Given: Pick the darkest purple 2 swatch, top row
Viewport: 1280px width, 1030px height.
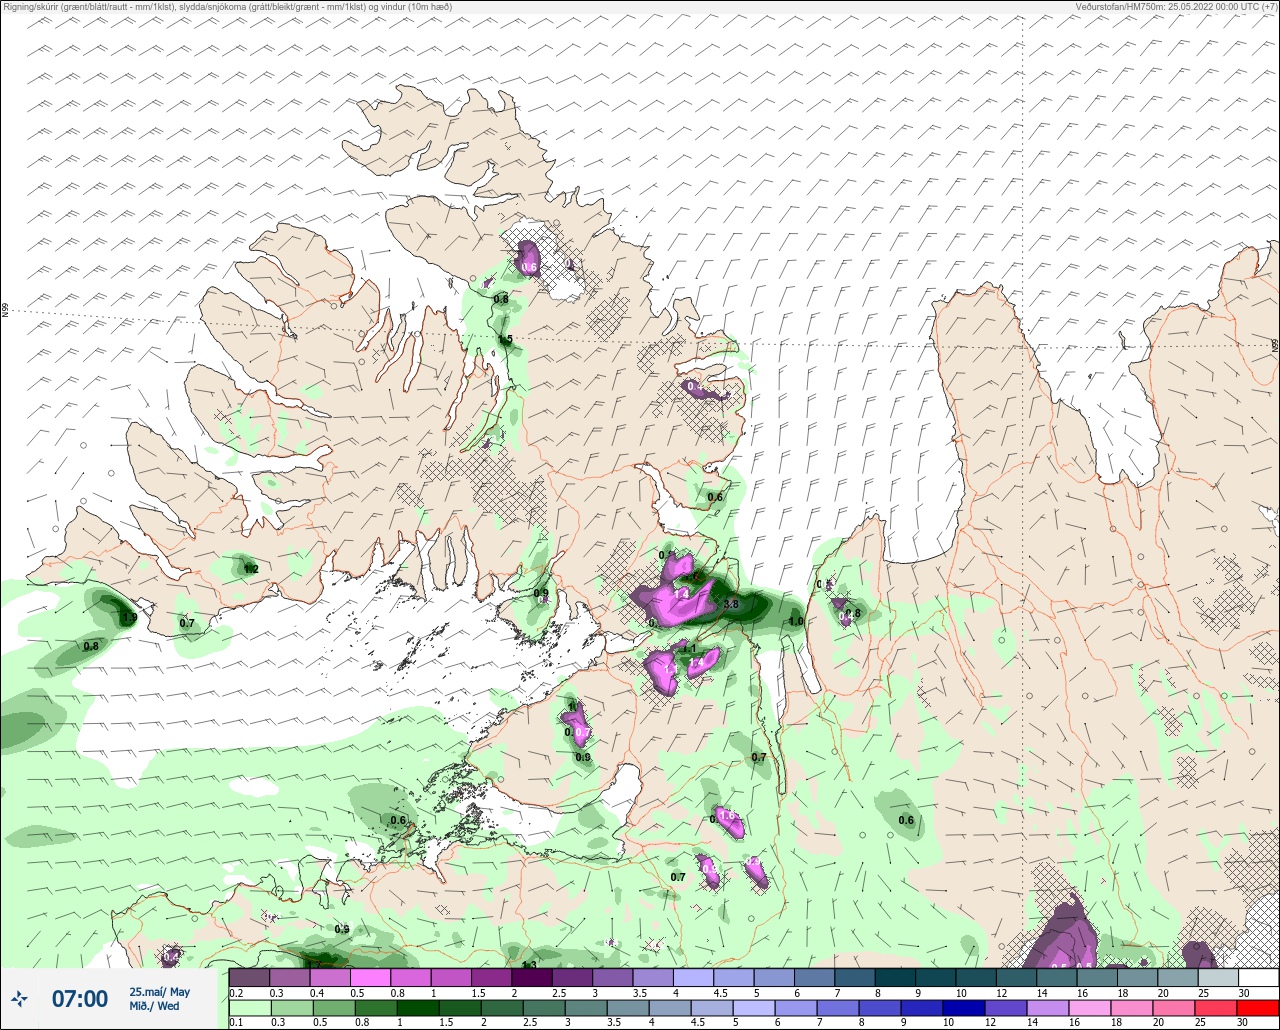Looking at the screenshot, I should pyautogui.click(x=532, y=977).
